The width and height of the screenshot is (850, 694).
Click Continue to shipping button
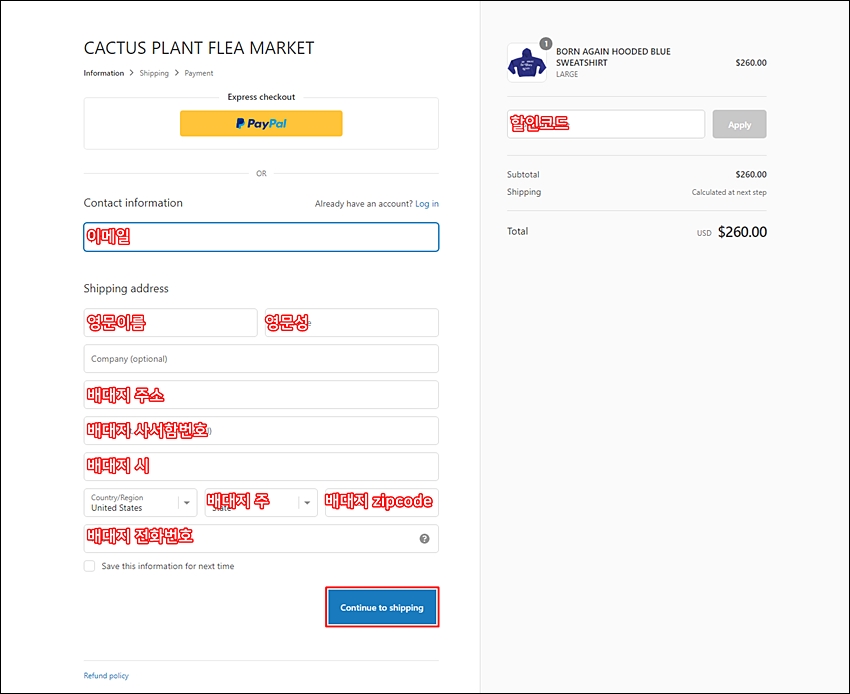point(382,607)
